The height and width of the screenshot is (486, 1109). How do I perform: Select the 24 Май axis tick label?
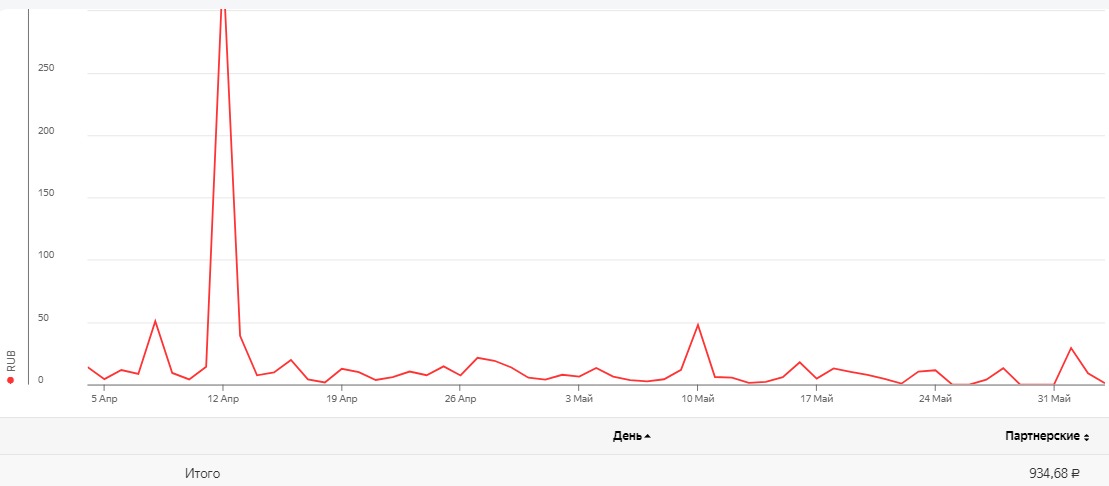[x=936, y=399]
